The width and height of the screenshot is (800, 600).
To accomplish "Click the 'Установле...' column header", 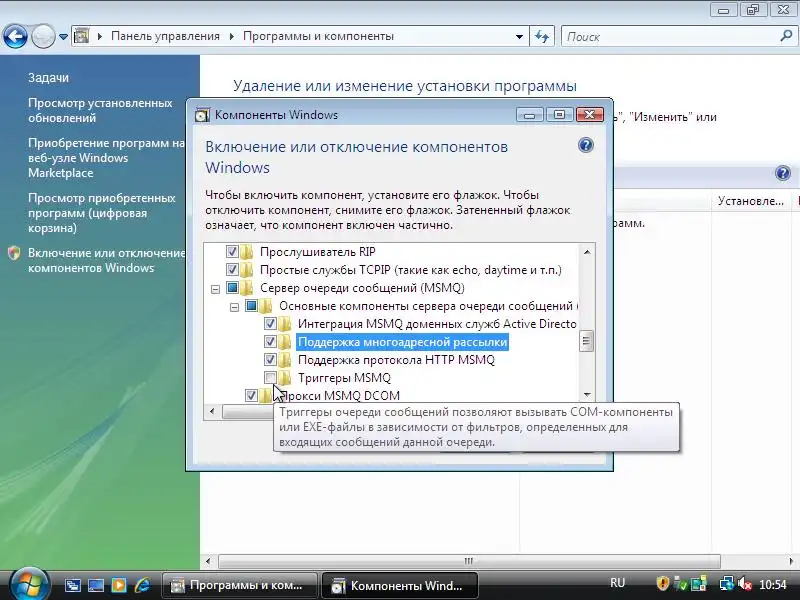I will pyautogui.click(x=751, y=201).
